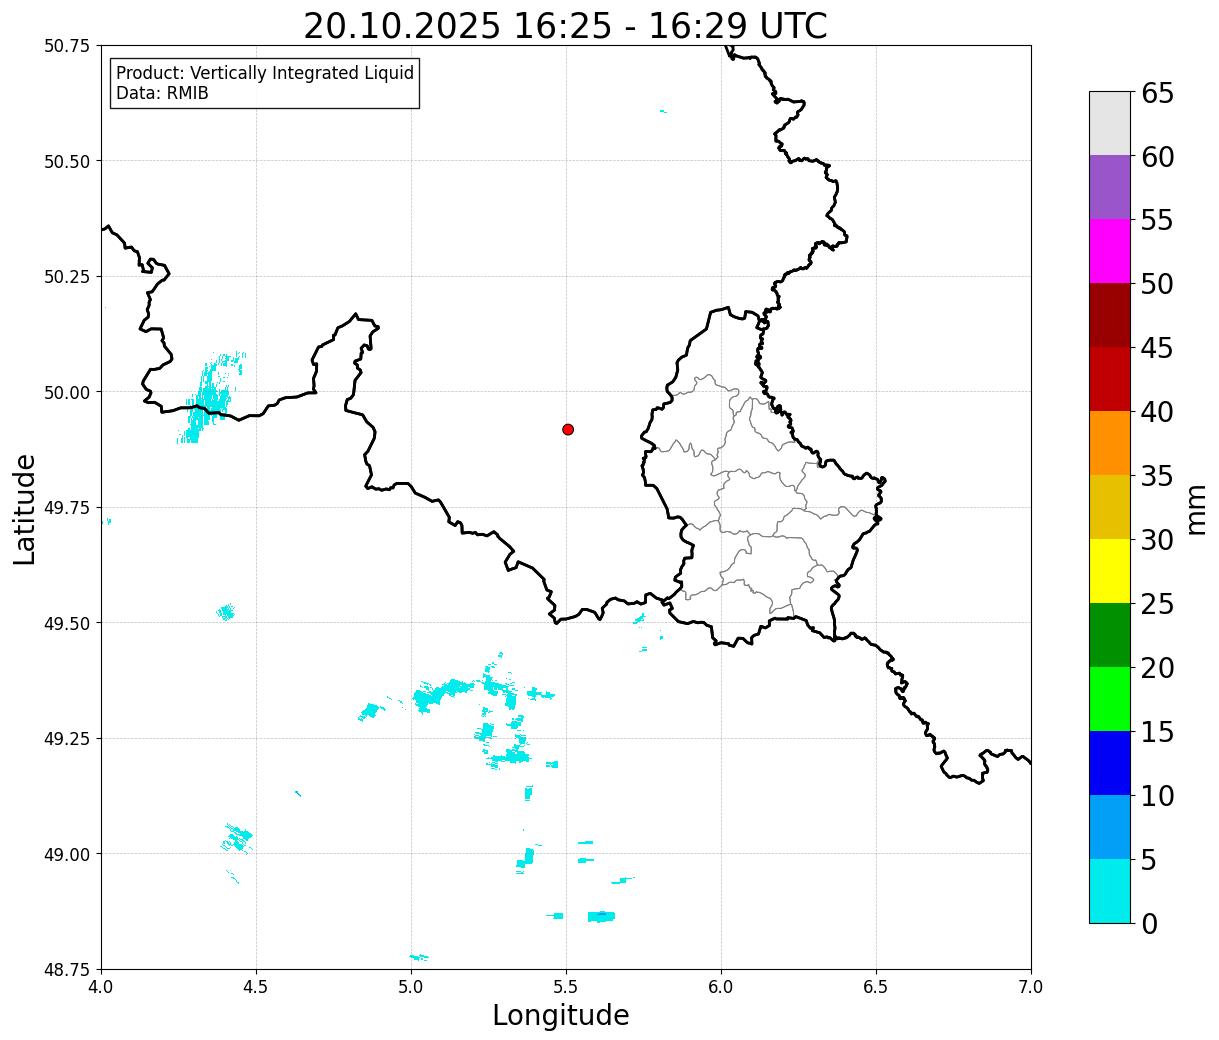
Task: Click the red 40-45 mm colorbar segment
Action: tap(1110, 379)
